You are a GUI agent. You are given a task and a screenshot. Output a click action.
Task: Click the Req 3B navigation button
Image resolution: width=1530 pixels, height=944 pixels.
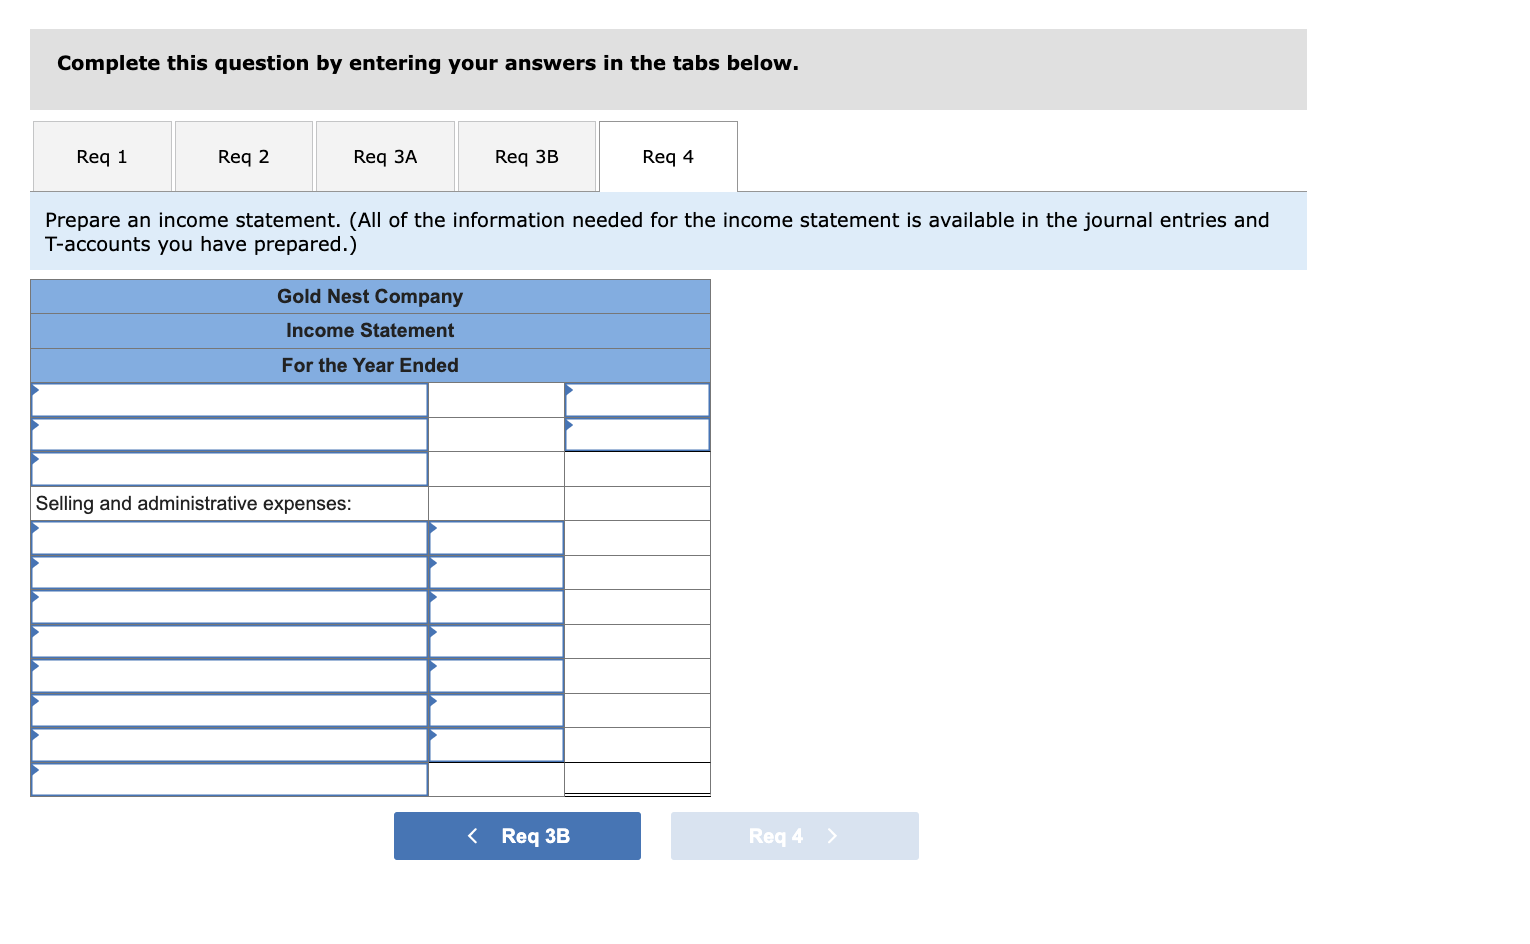517,836
